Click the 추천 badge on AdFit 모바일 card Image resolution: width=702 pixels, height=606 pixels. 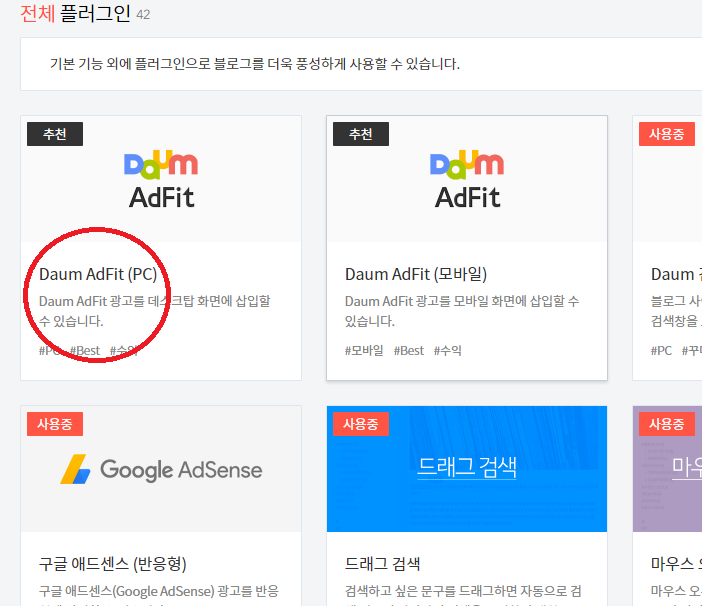coord(361,134)
